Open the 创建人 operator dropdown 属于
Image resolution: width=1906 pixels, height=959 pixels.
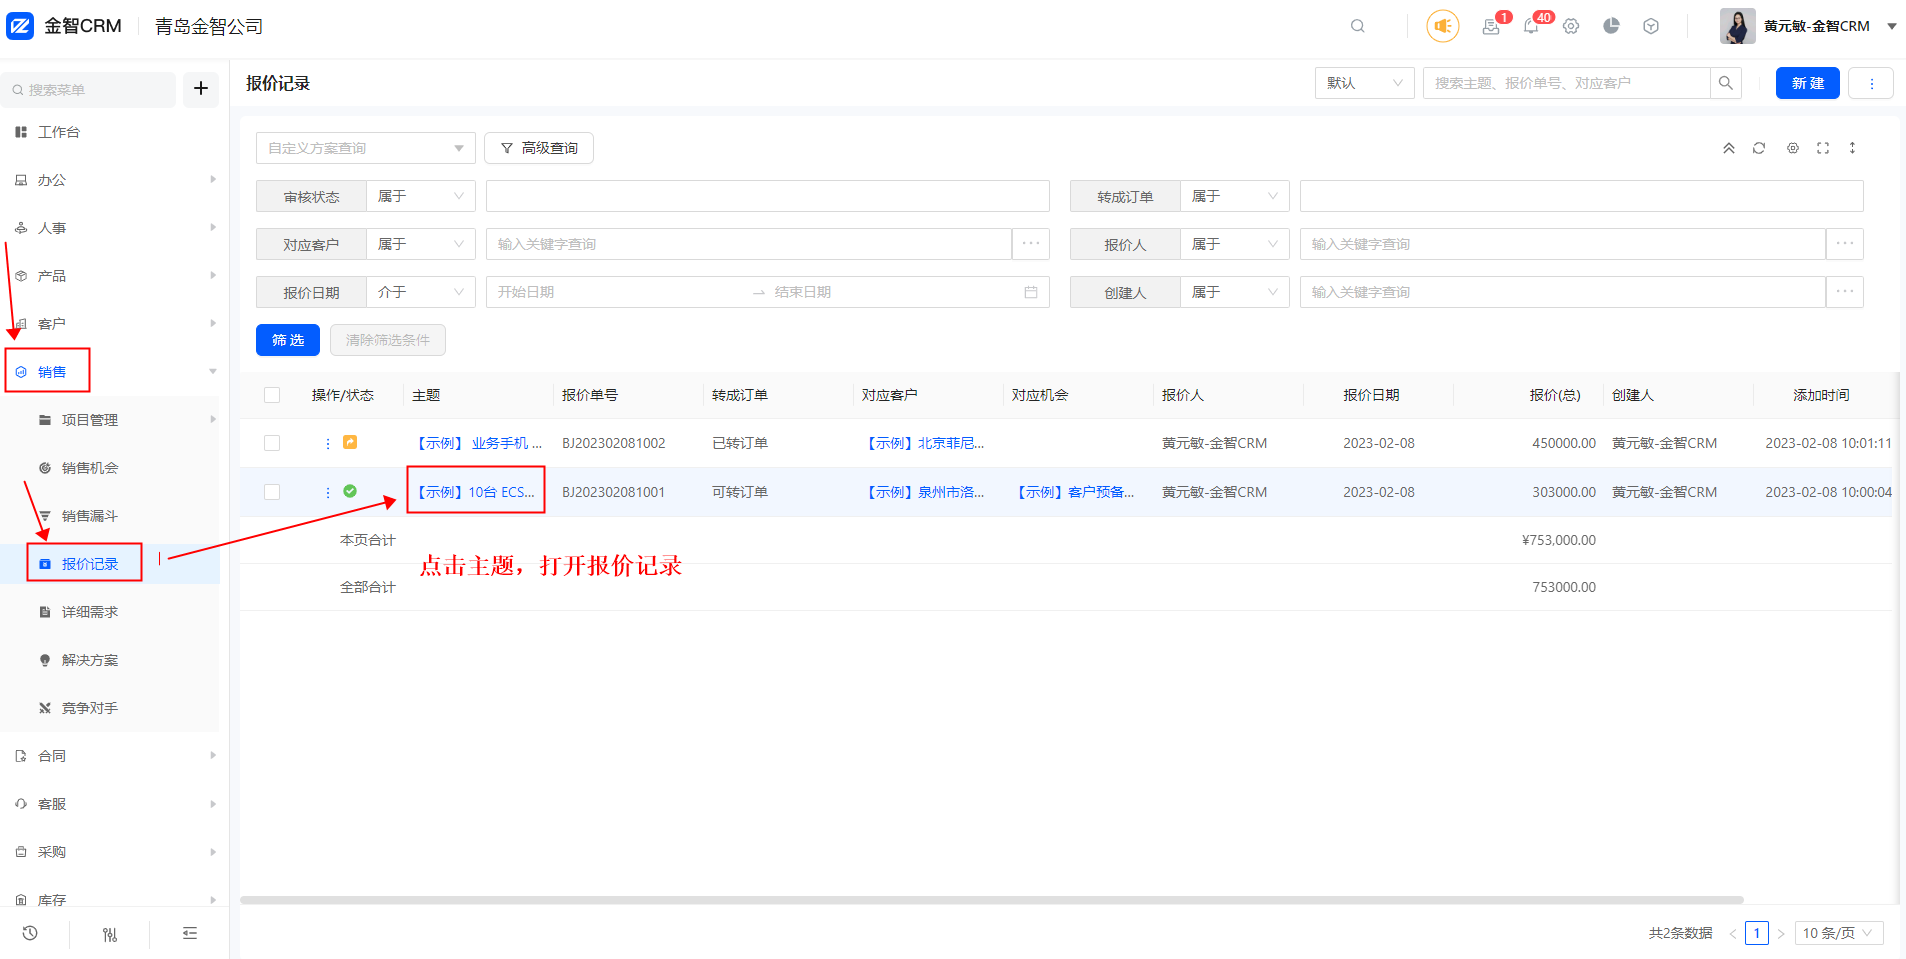[x=1235, y=292]
